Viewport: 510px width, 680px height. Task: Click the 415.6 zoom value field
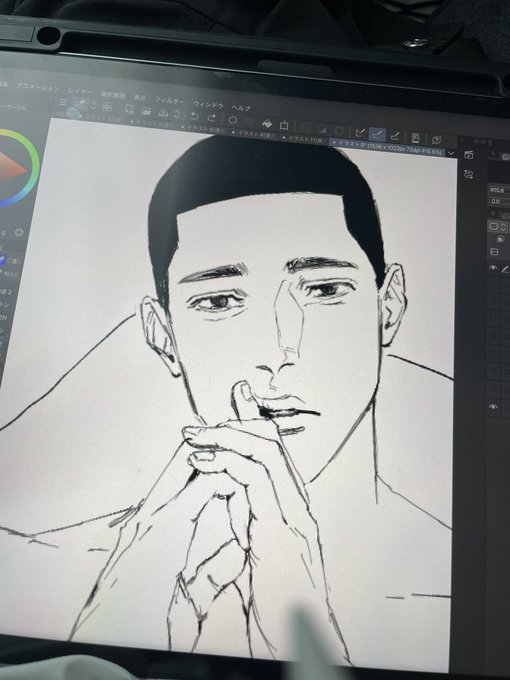coord(499,190)
